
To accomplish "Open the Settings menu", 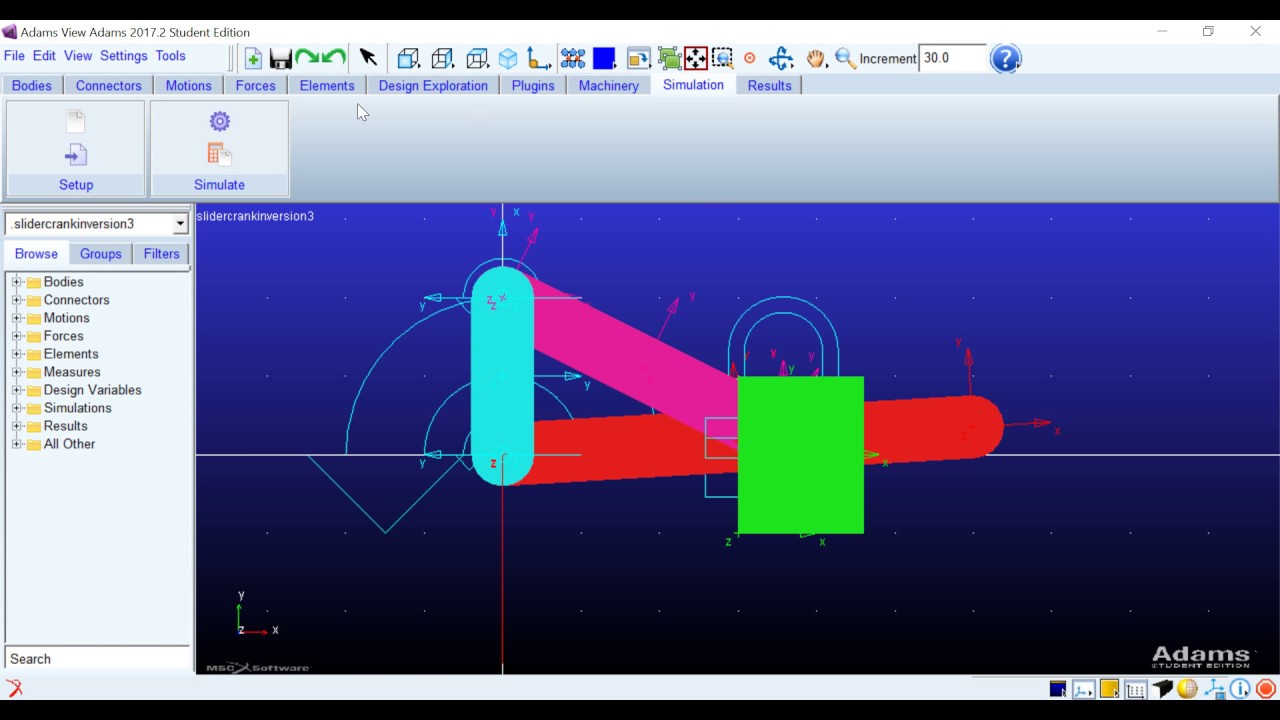I will [124, 56].
